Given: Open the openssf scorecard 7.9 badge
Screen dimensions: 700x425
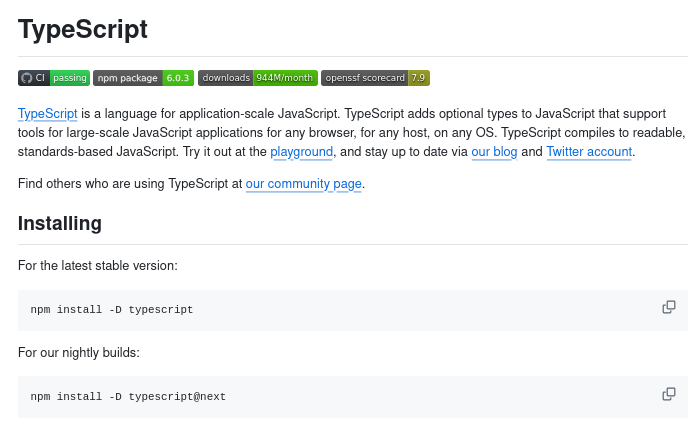Looking at the screenshot, I should tap(375, 78).
